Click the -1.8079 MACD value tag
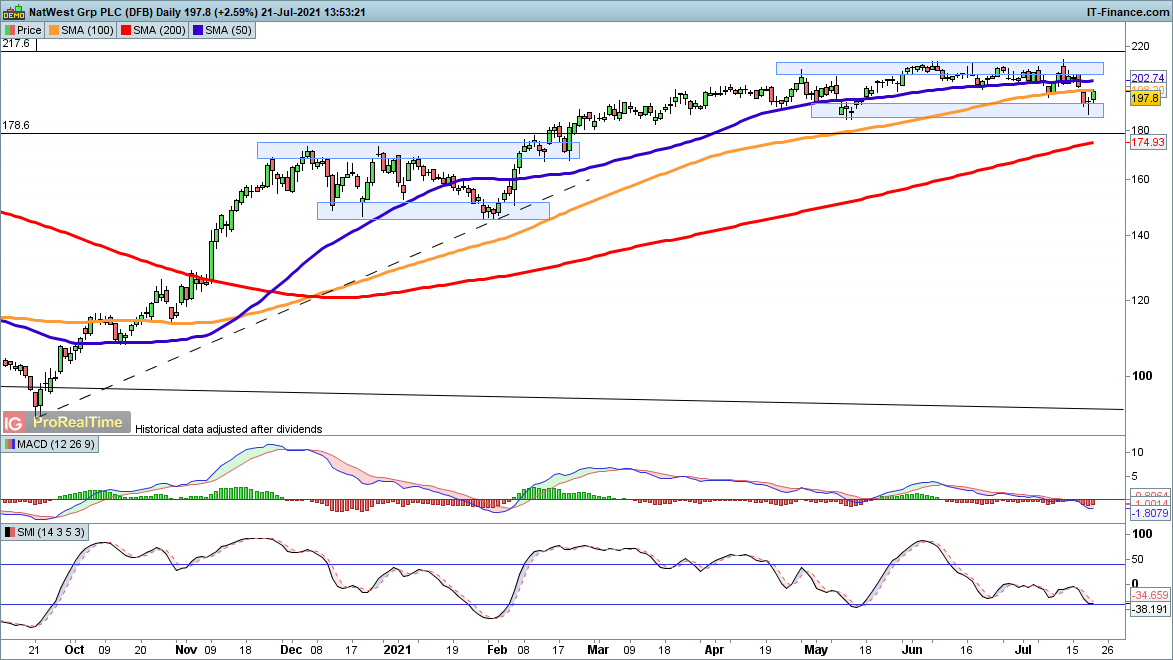 click(1149, 513)
